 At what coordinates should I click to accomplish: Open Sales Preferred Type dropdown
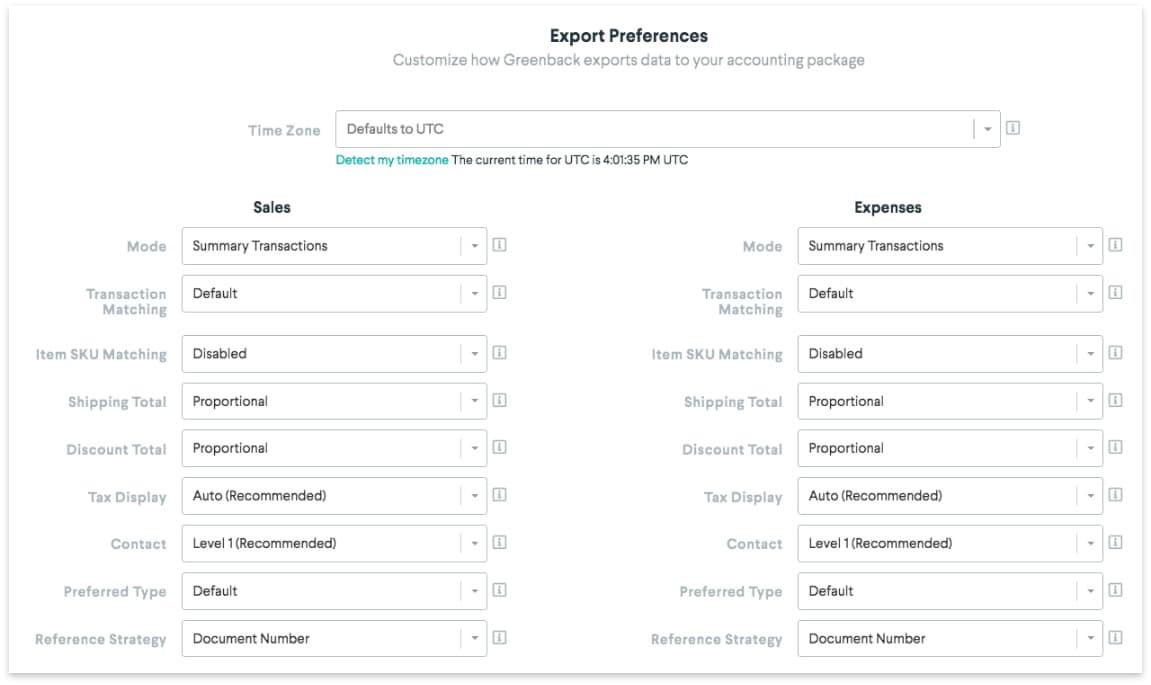pos(334,591)
